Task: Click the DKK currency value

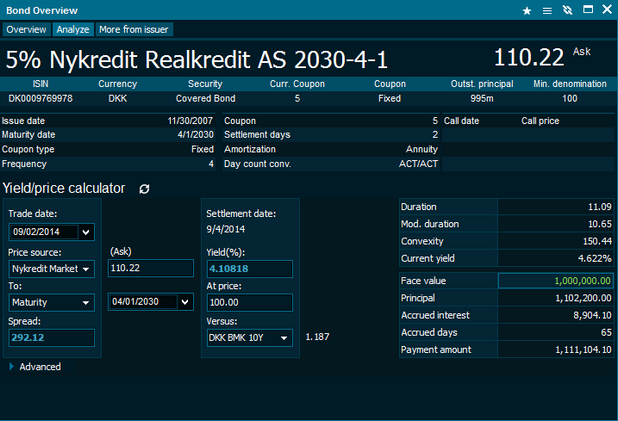Action: [x=117, y=99]
